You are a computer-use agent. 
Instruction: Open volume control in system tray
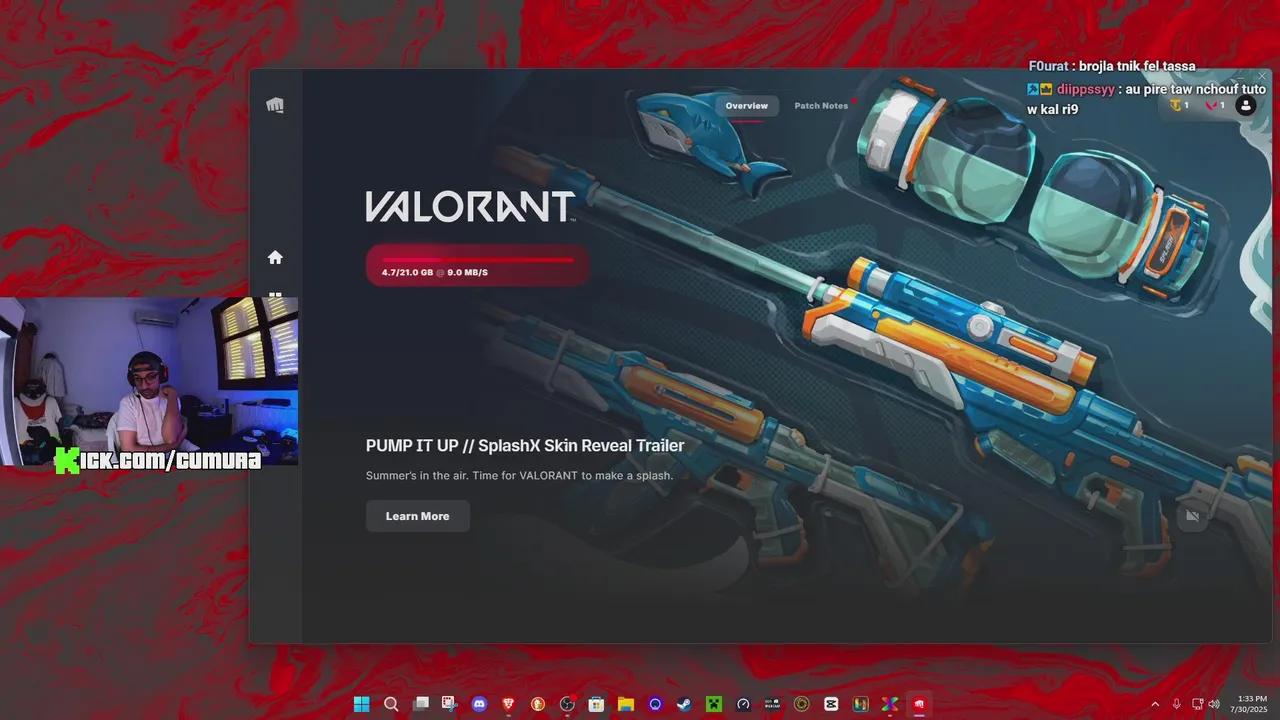point(1214,704)
